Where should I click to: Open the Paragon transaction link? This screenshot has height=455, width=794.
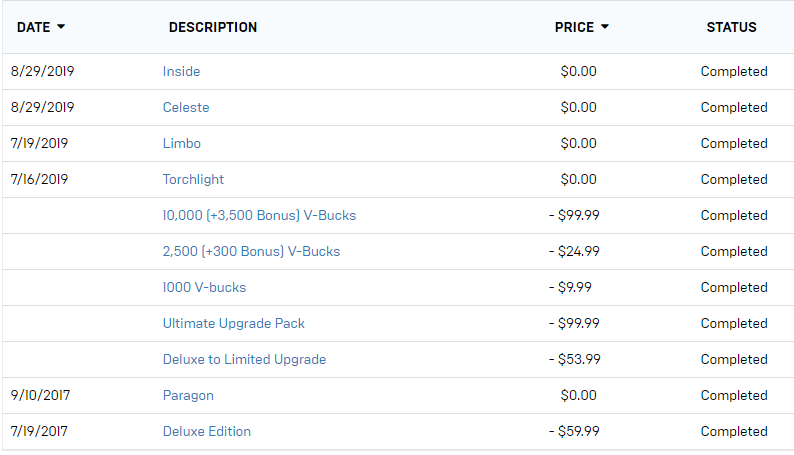(x=188, y=395)
